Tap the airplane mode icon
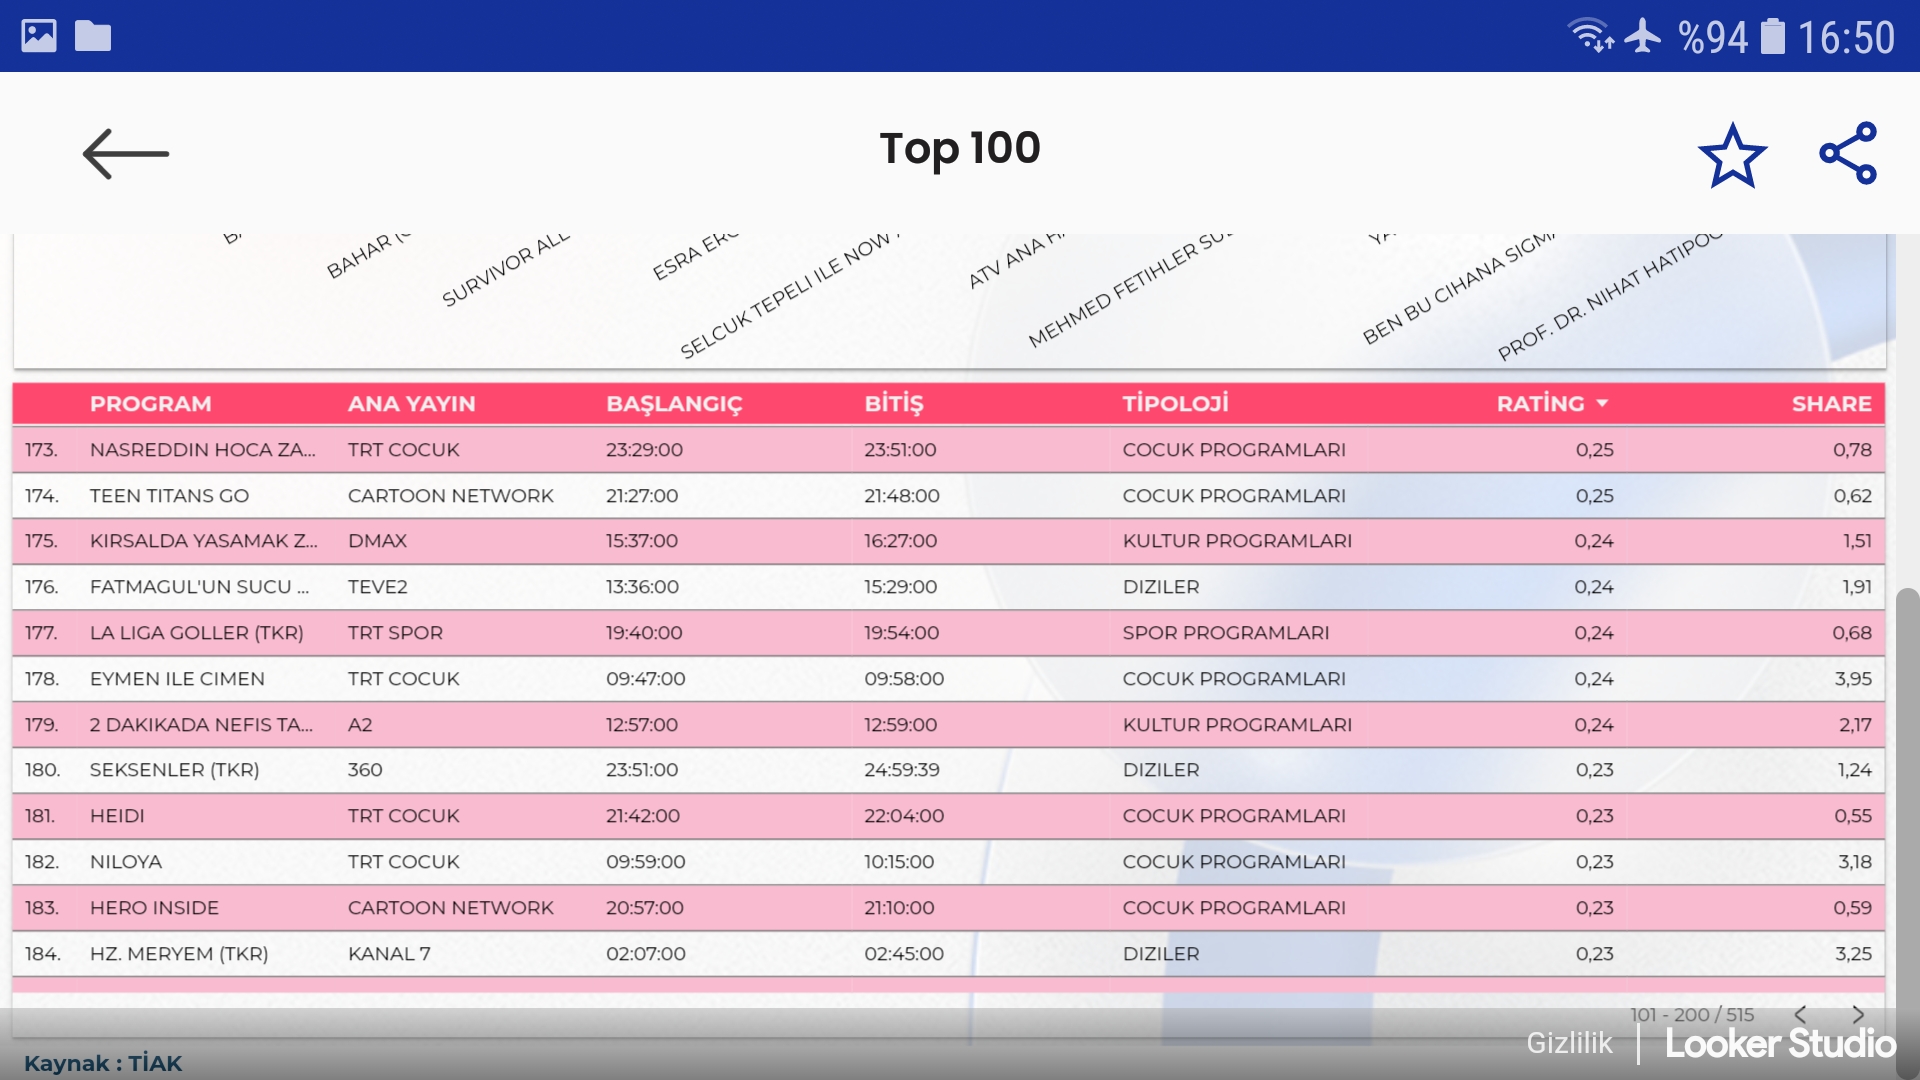This screenshot has height=1080, width=1920. pyautogui.click(x=1643, y=36)
